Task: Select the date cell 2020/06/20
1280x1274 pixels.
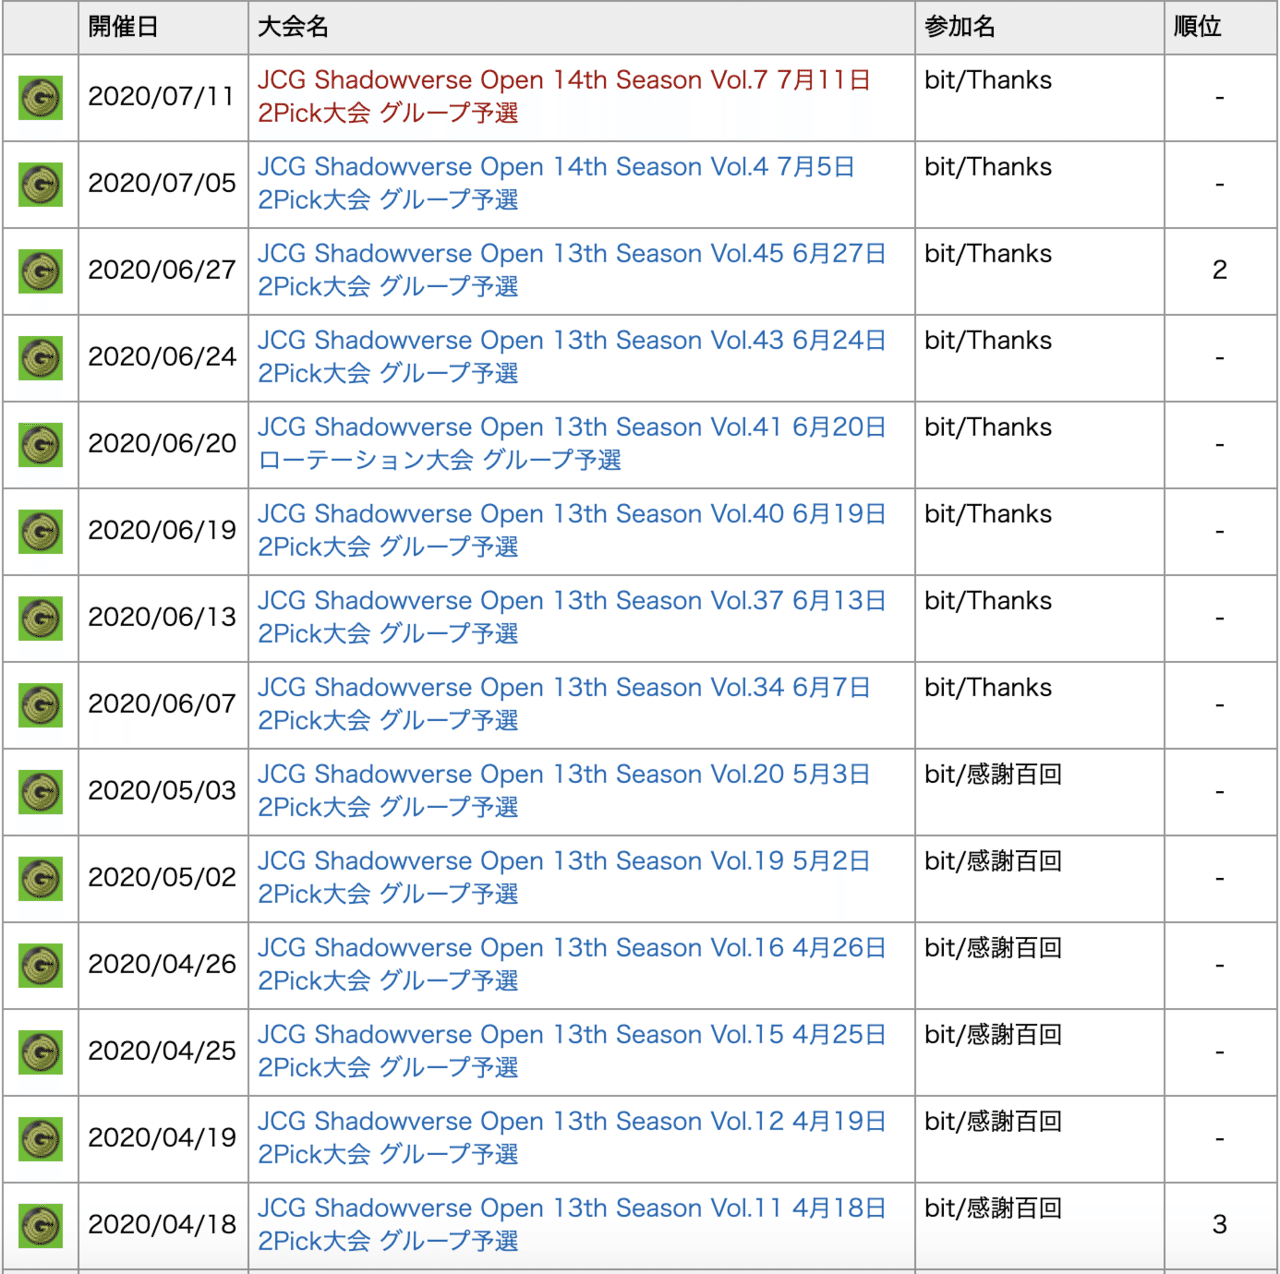Action: pyautogui.click(x=162, y=444)
